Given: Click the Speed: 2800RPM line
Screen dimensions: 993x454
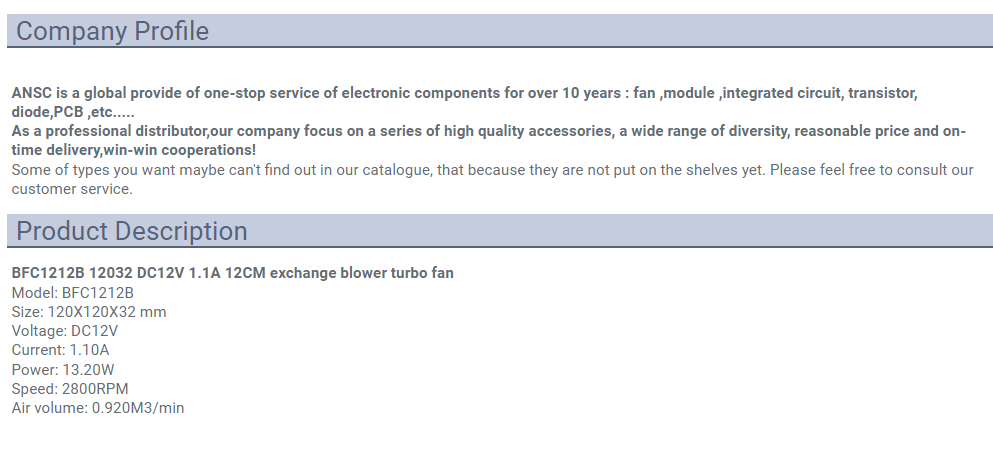Looking at the screenshot, I should click(x=70, y=389).
